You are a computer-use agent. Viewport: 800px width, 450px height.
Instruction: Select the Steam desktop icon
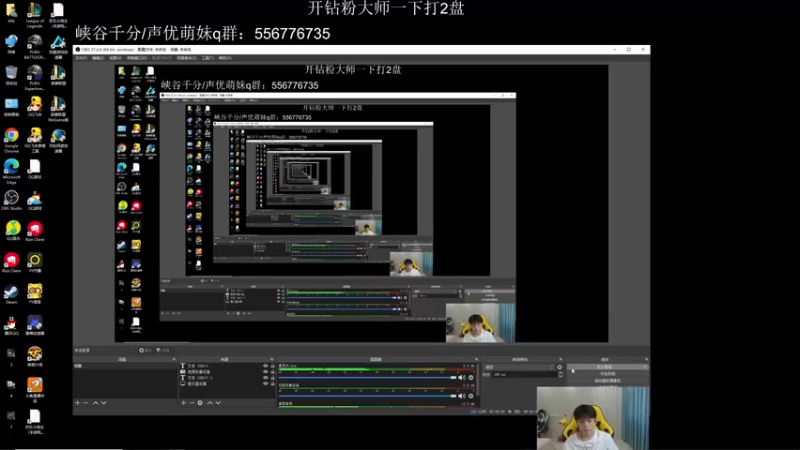pyautogui.click(x=11, y=294)
